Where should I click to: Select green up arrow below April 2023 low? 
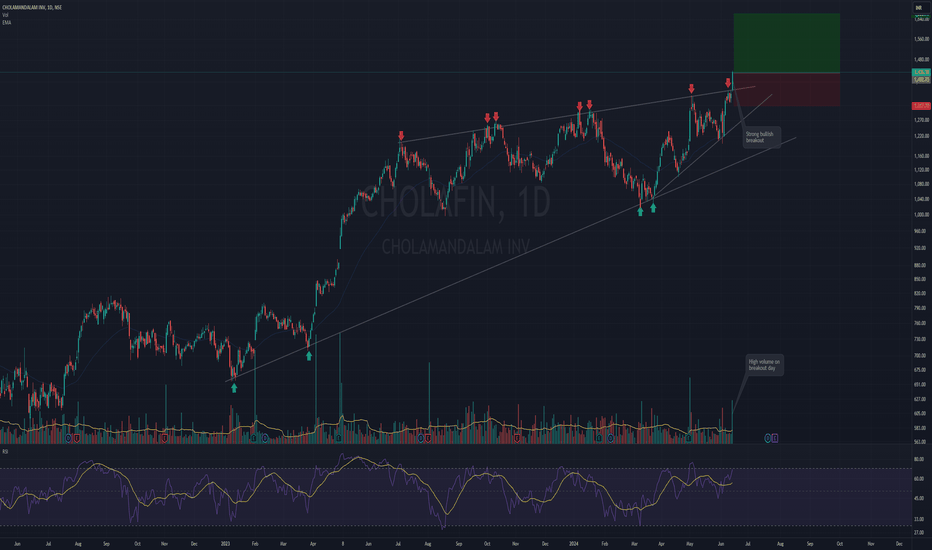point(309,356)
